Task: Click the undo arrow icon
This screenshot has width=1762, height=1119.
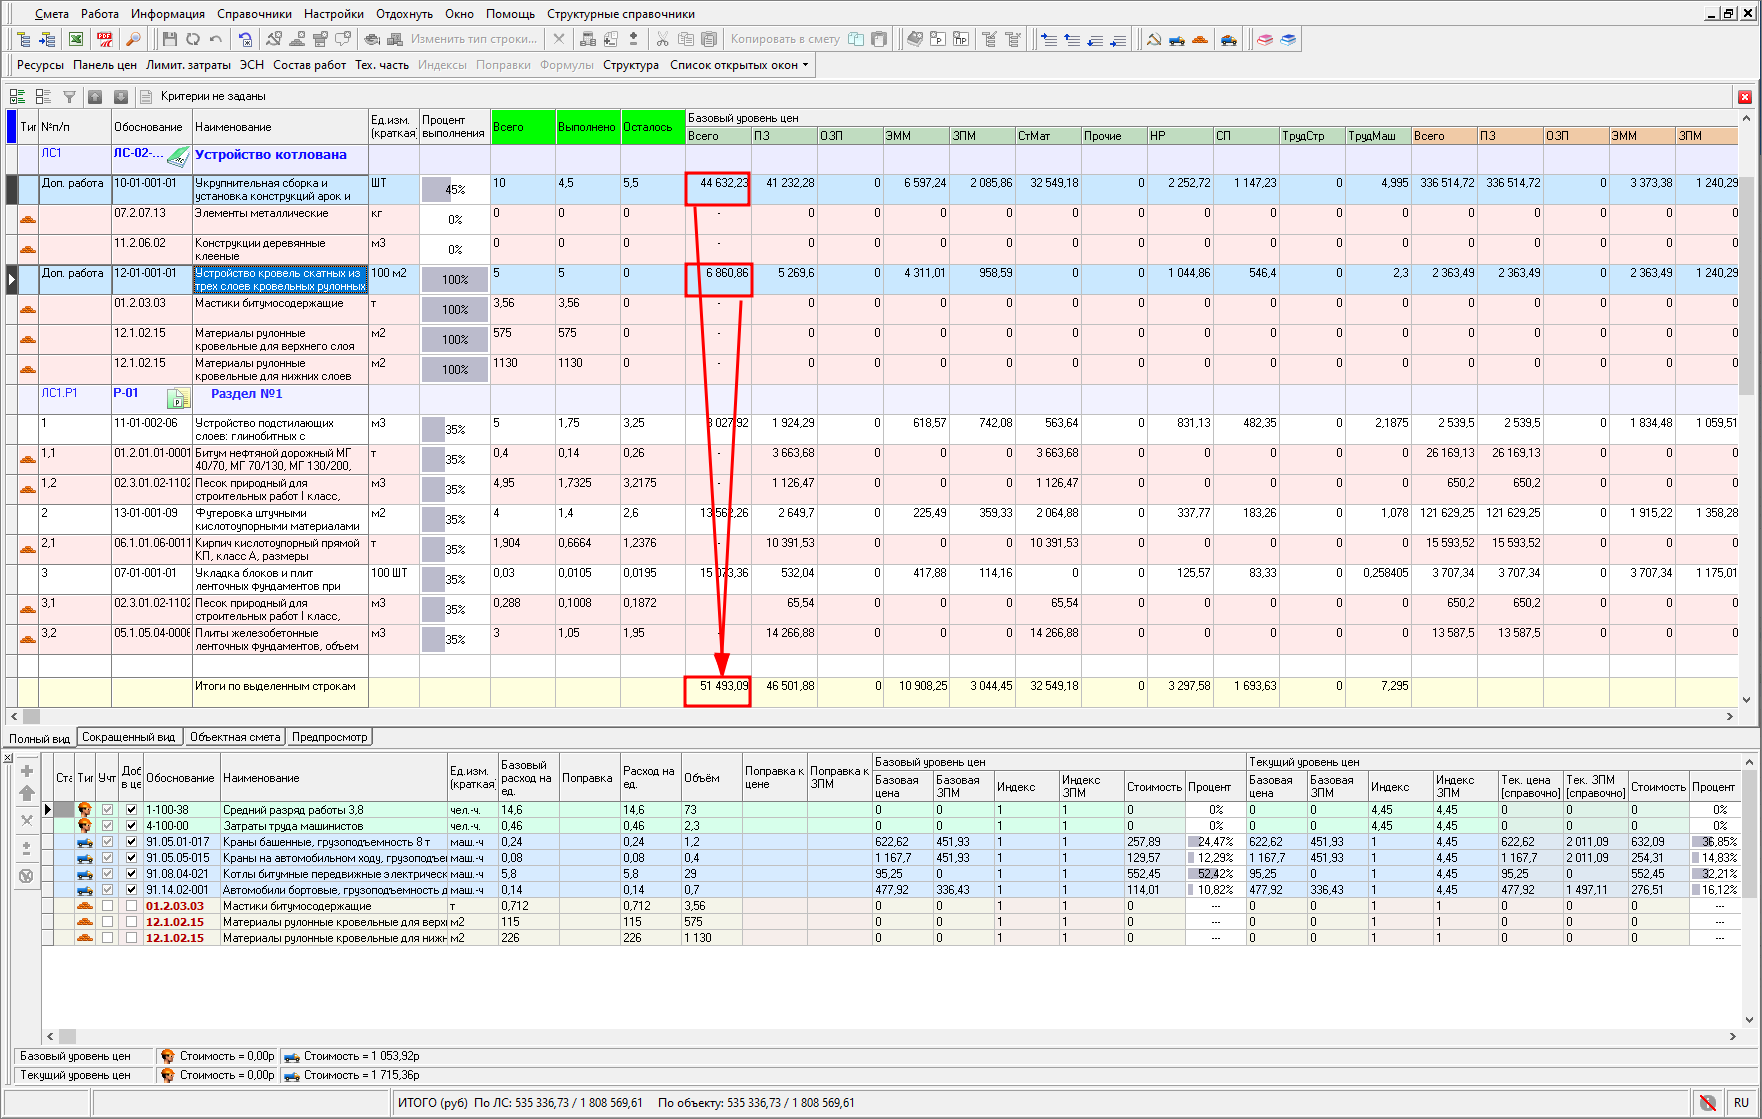Action: point(216,39)
